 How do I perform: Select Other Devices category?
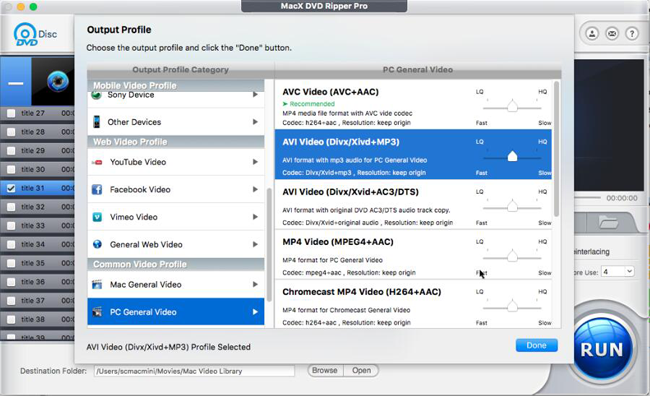[176, 122]
